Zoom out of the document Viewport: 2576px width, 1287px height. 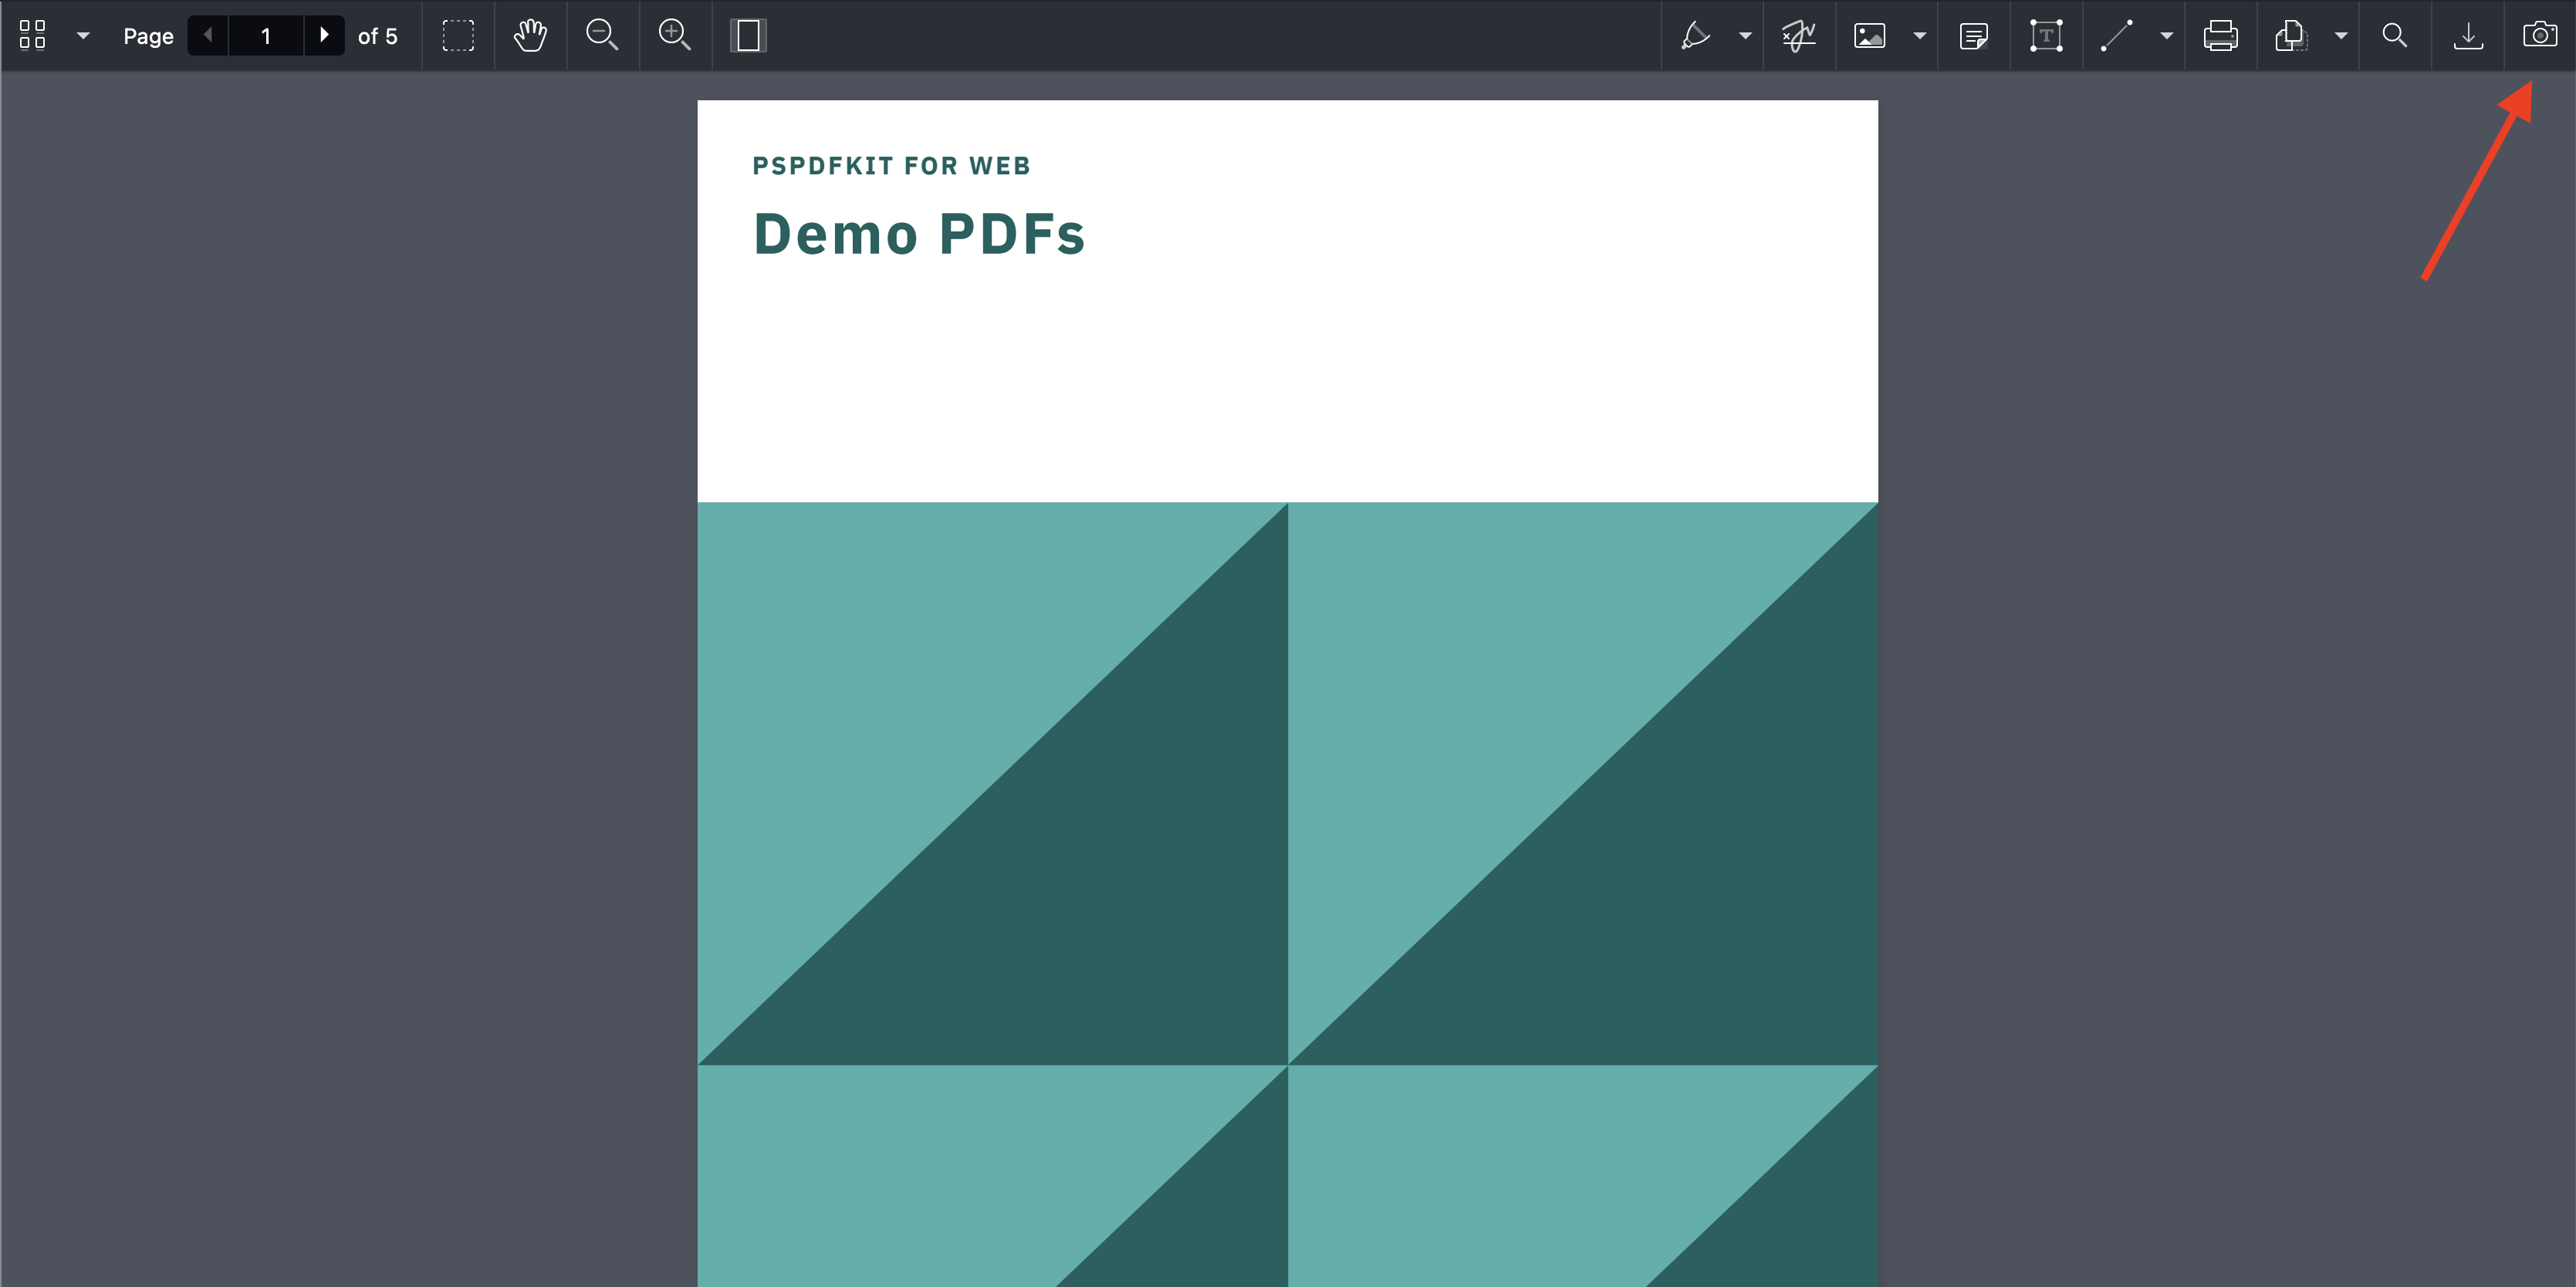pyautogui.click(x=602, y=35)
